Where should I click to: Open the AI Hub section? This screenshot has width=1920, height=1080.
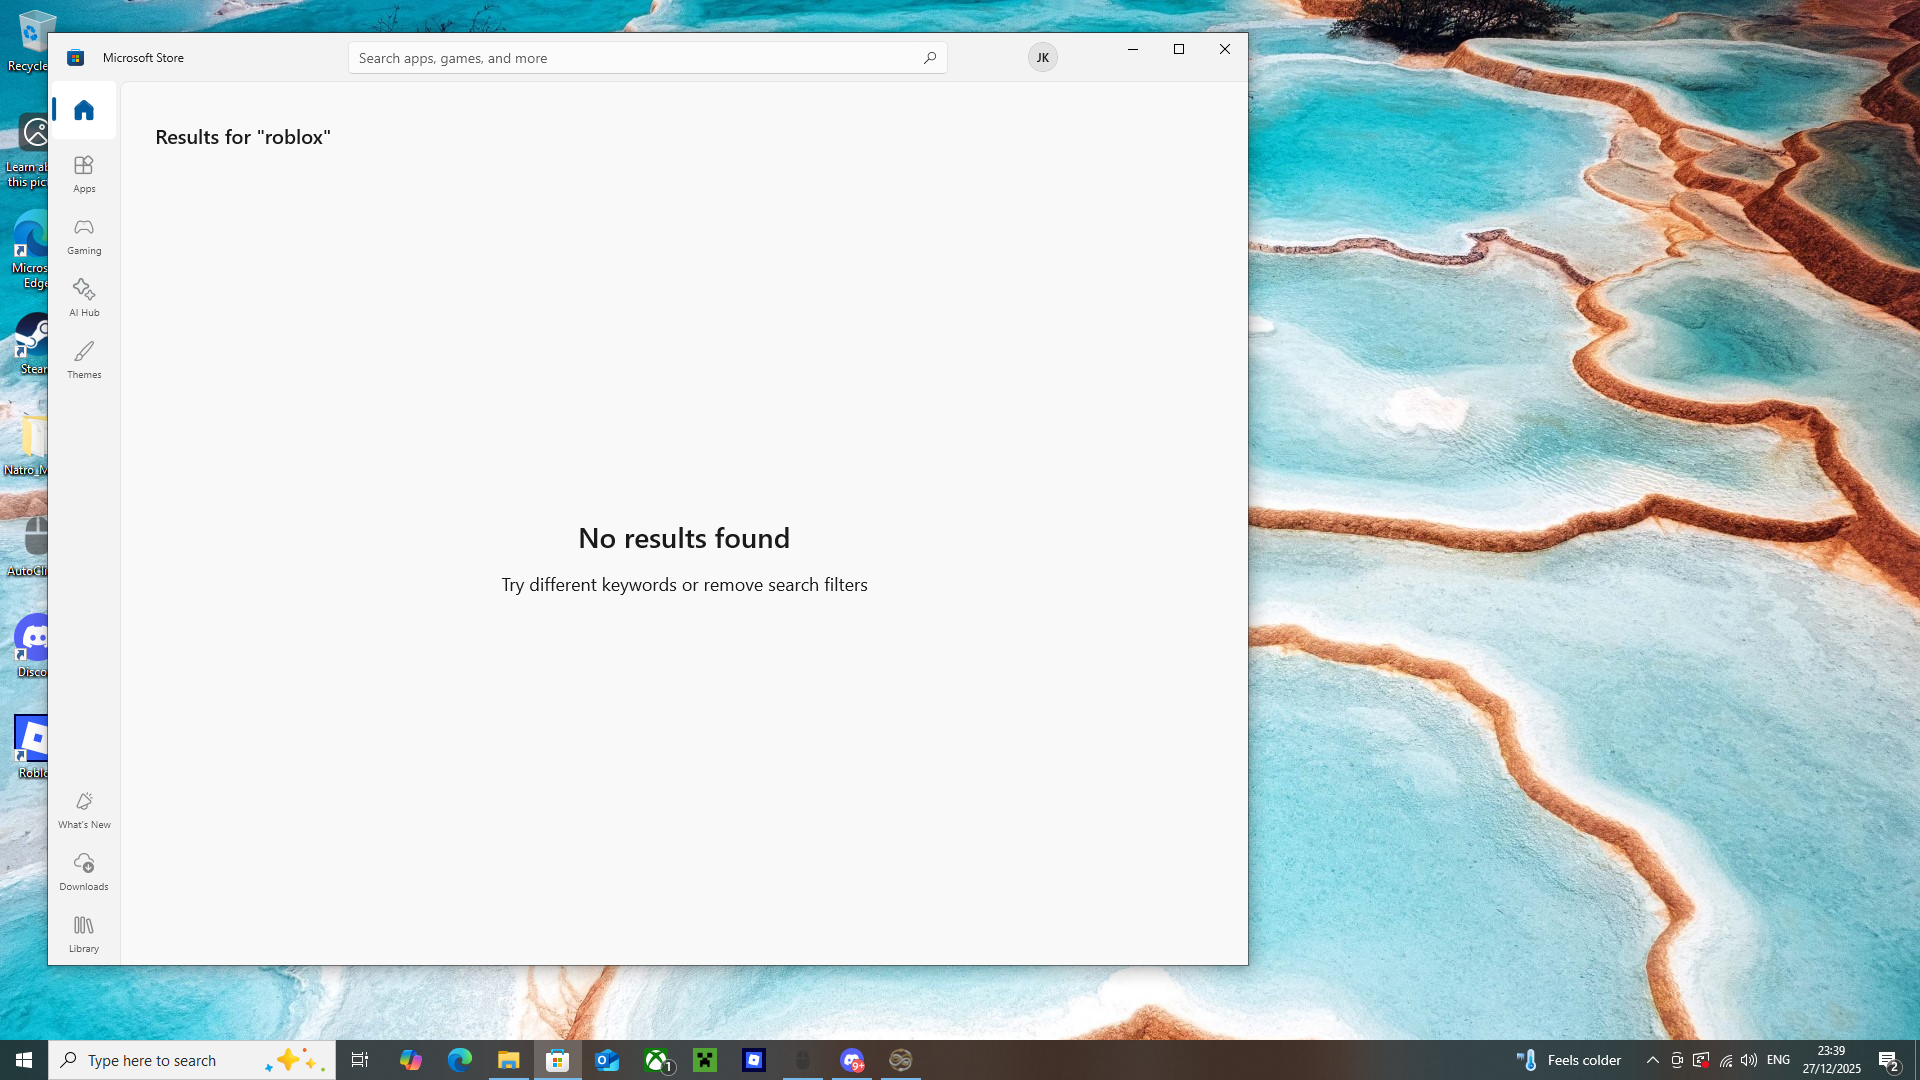pyautogui.click(x=84, y=298)
